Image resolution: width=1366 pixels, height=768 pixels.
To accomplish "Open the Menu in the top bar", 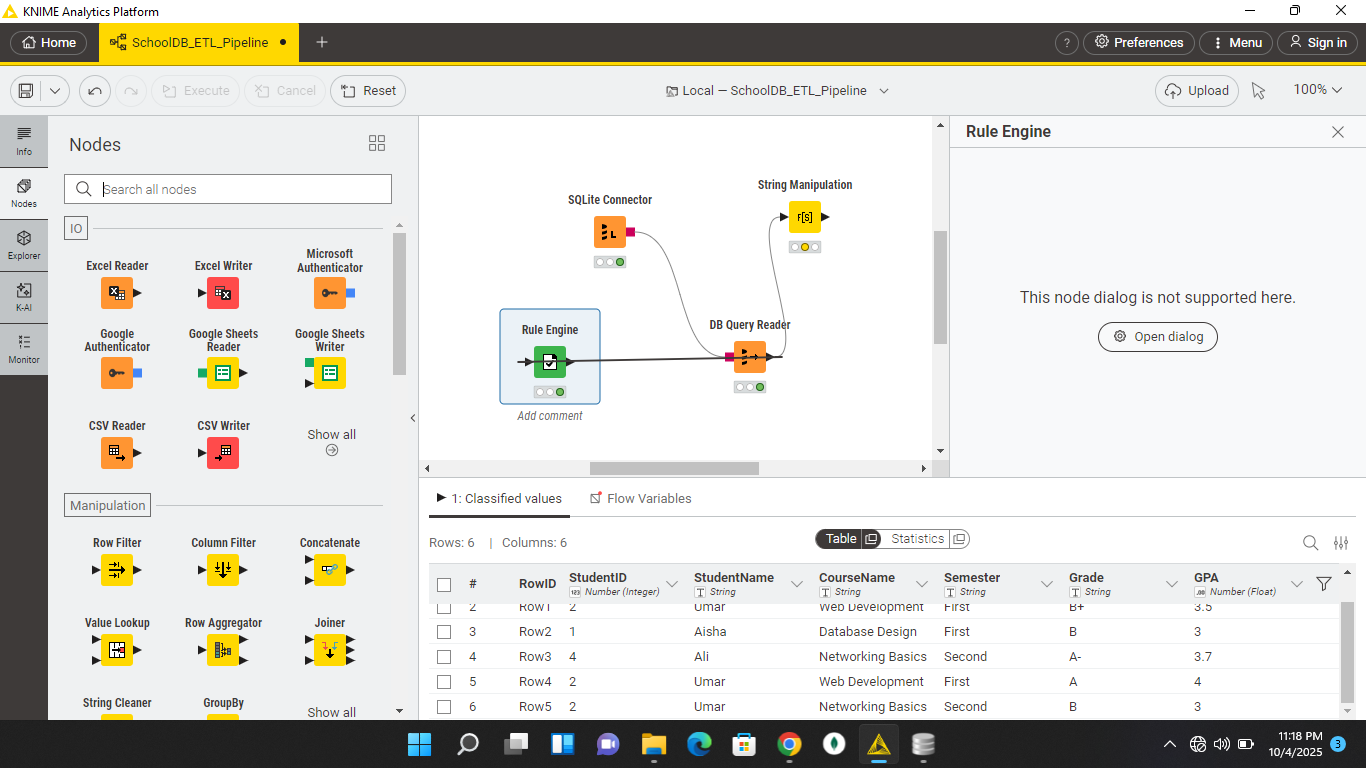I will [1236, 42].
